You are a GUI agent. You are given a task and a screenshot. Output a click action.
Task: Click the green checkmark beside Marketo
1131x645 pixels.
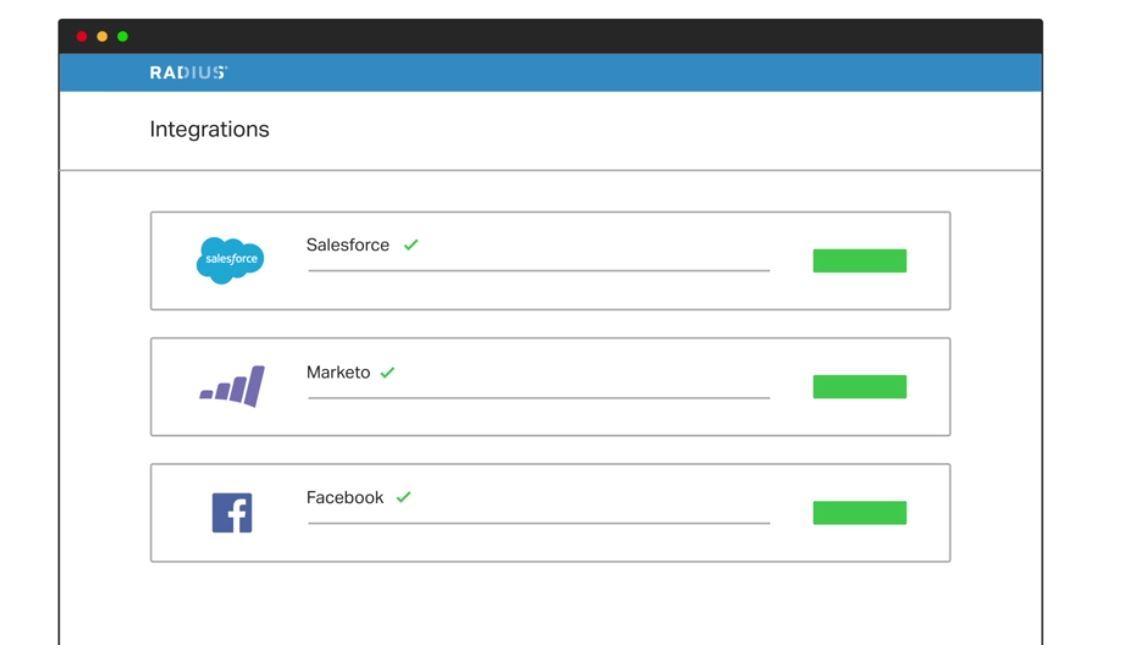pos(387,373)
